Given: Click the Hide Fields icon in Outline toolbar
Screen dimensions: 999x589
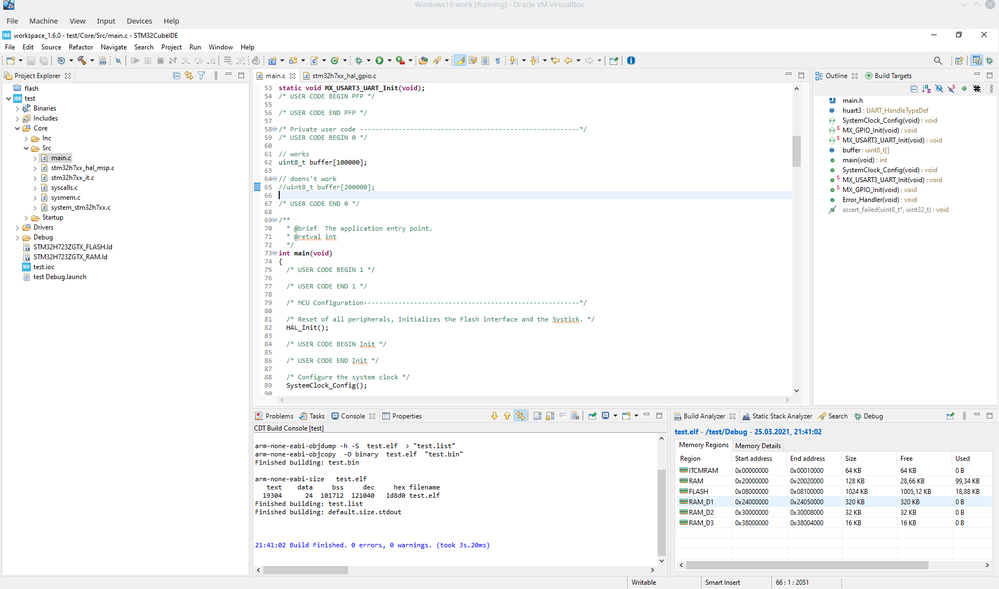Looking at the screenshot, I should [x=939, y=89].
